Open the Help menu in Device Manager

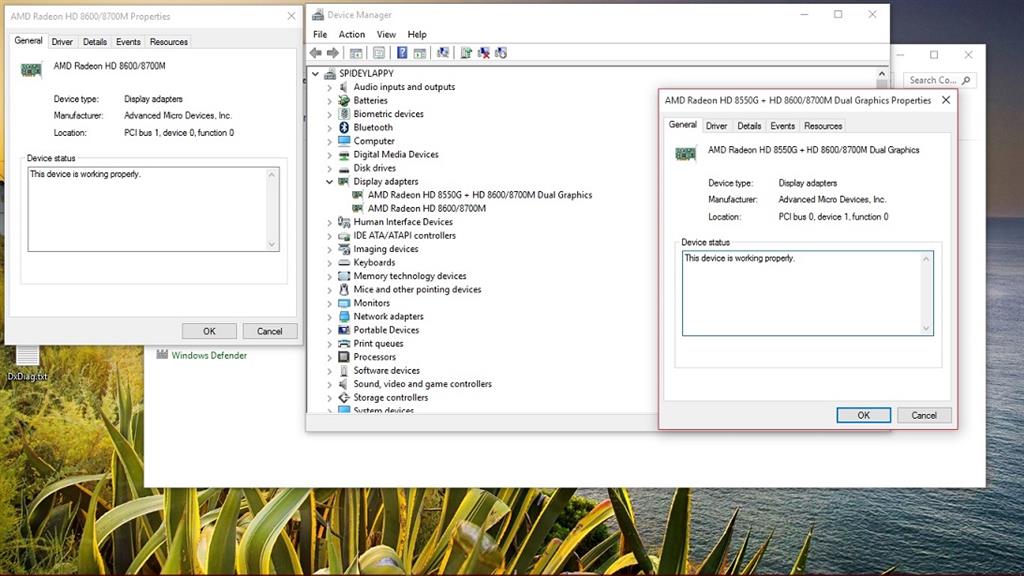click(x=417, y=34)
